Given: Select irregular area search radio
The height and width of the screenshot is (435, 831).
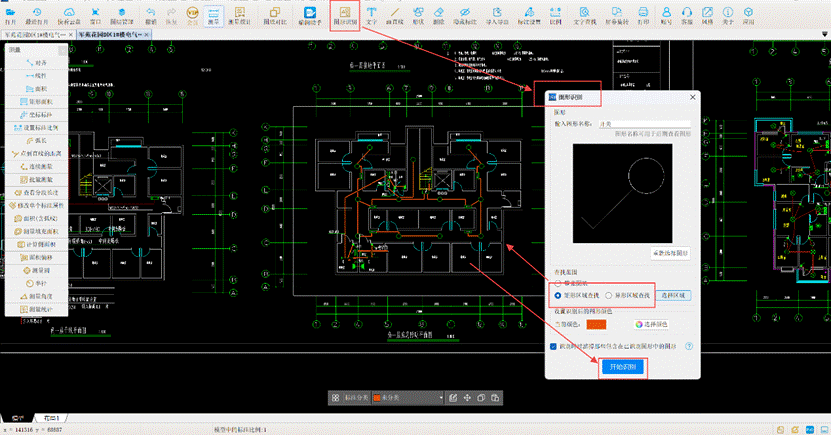Looking at the screenshot, I should tap(608, 295).
